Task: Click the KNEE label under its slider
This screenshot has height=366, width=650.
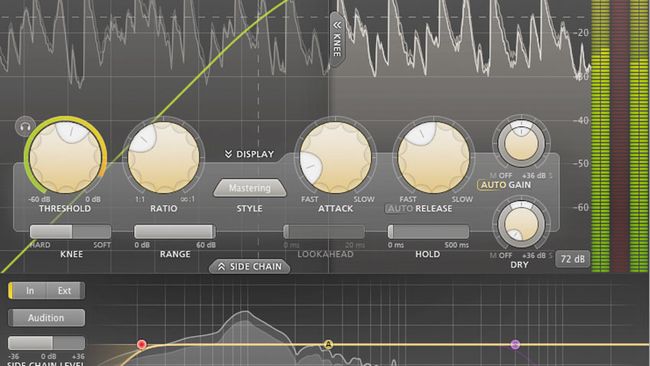Action: 71,254
